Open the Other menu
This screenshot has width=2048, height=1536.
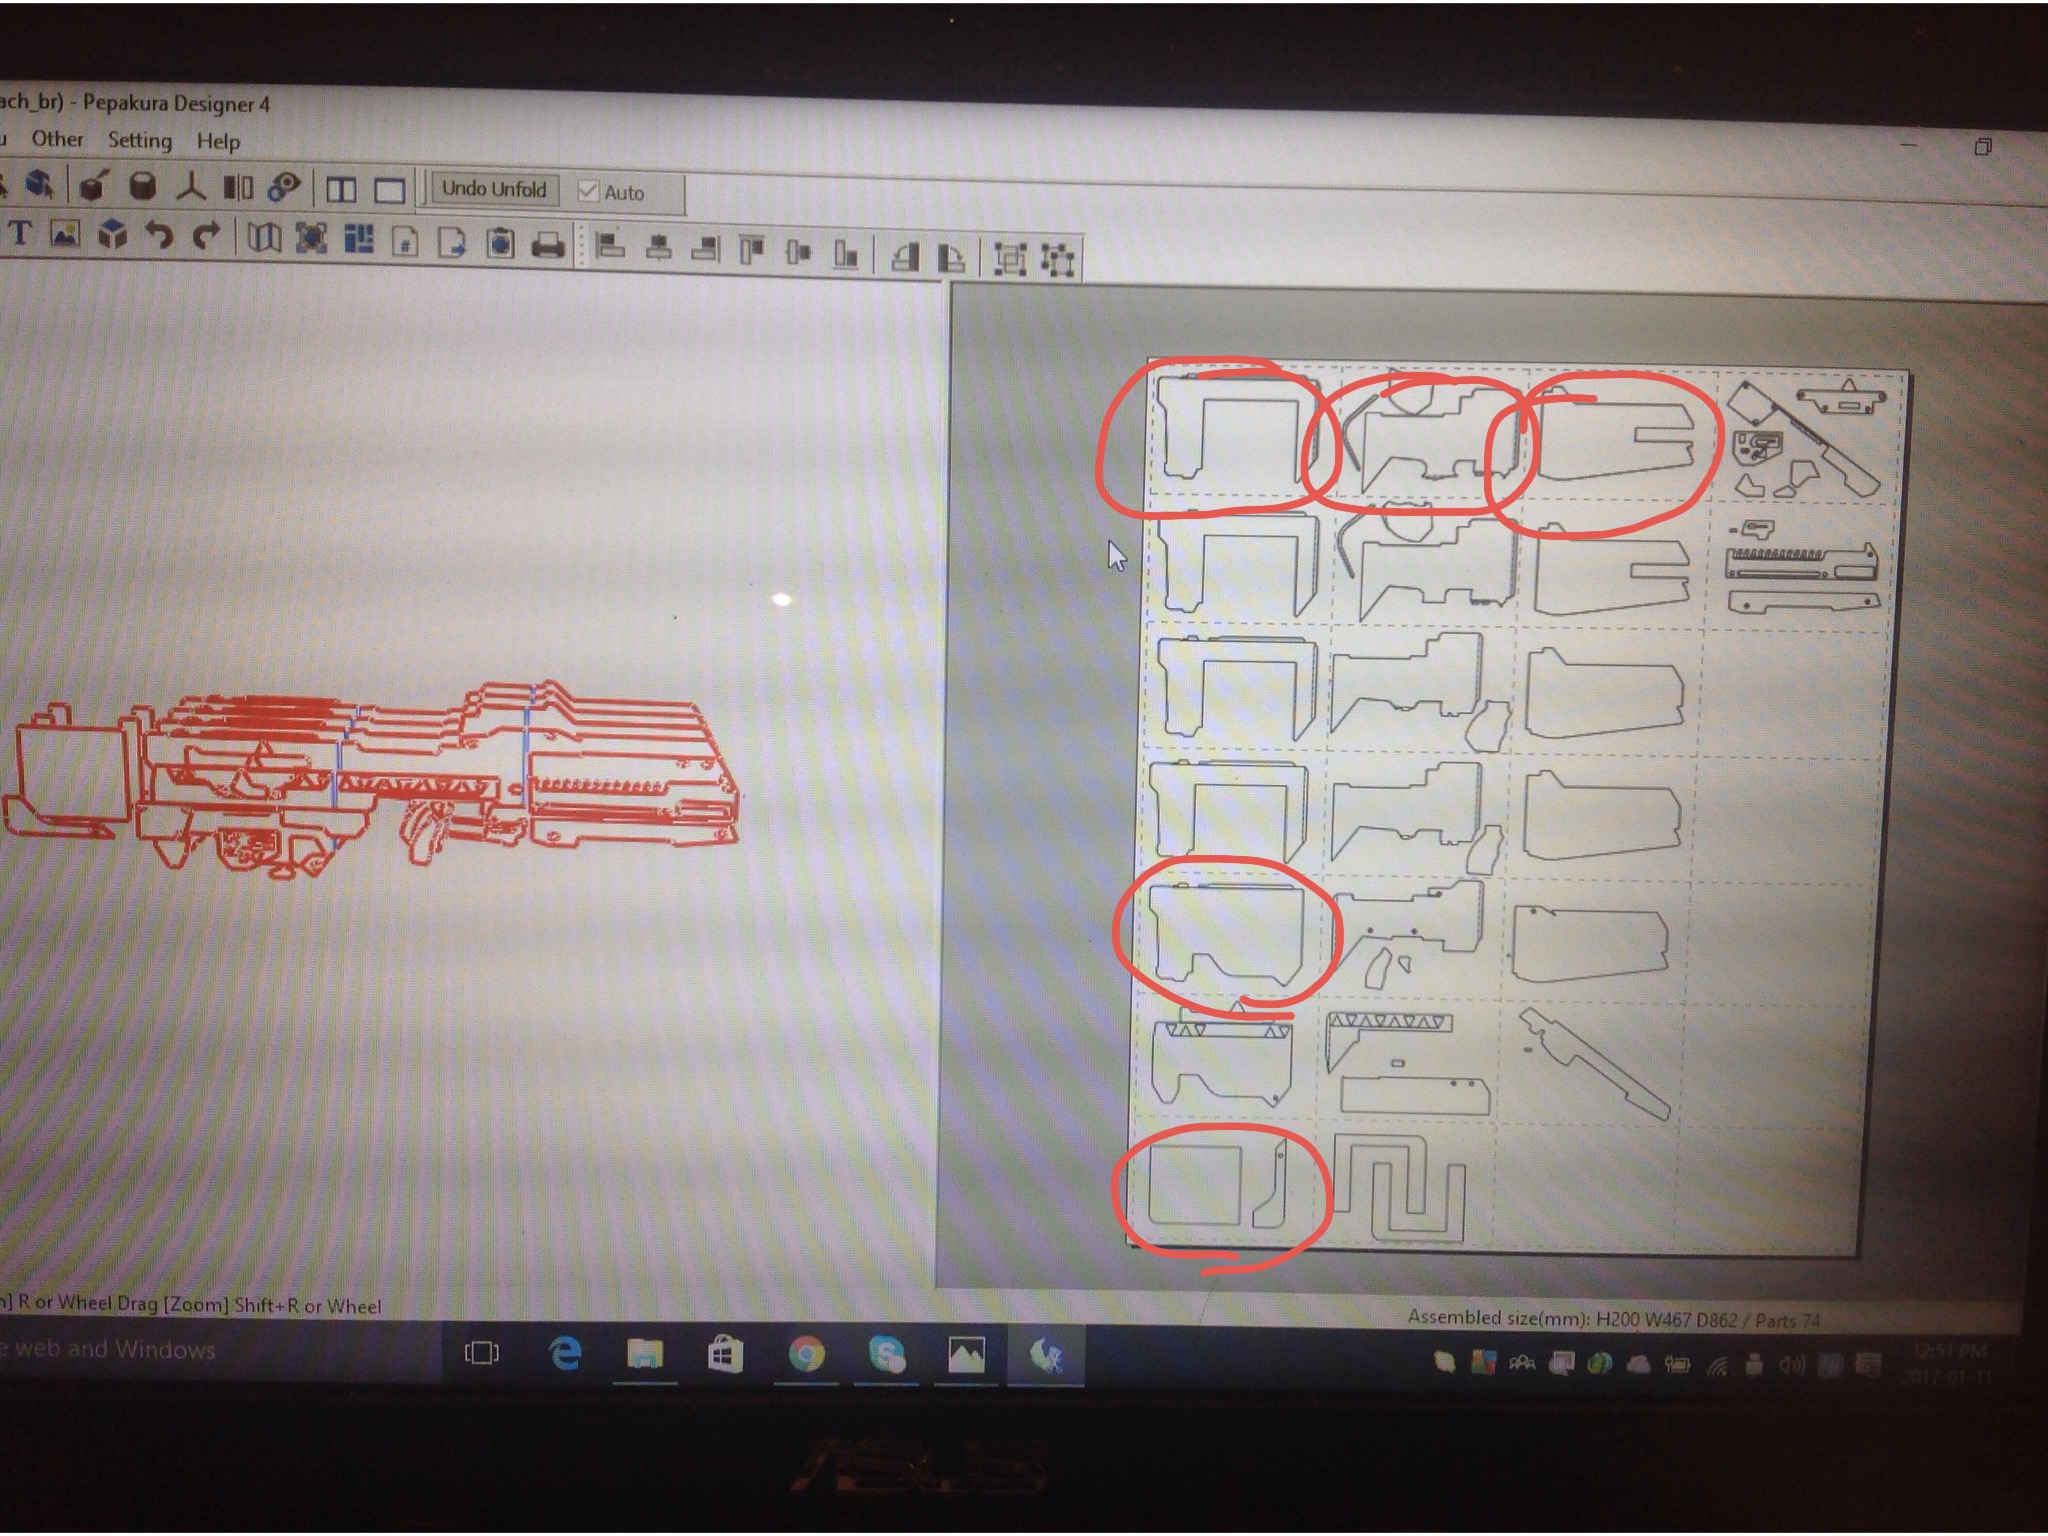point(57,139)
